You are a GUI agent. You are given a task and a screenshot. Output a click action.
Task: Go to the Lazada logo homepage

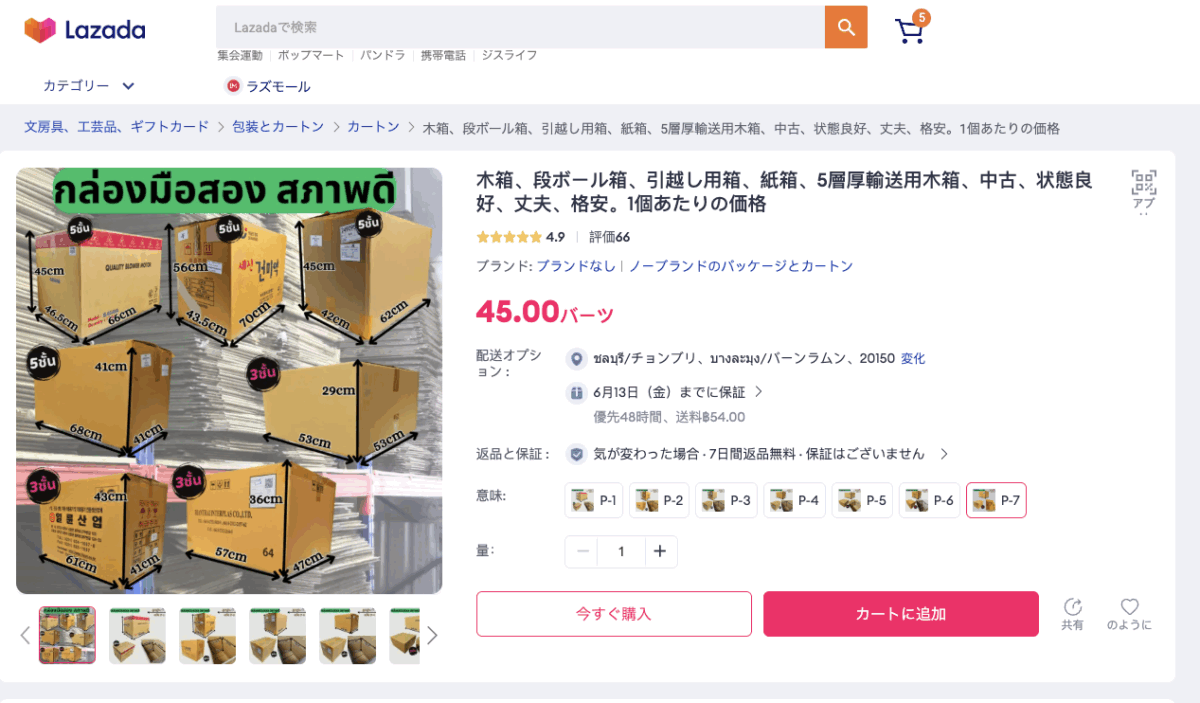tap(85, 30)
